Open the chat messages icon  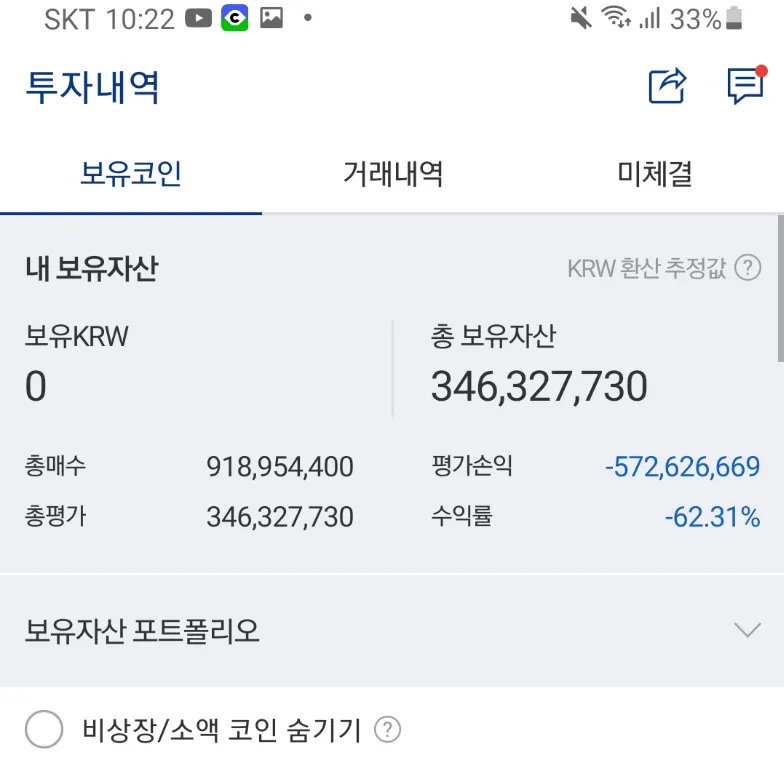[x=746, y=86]
